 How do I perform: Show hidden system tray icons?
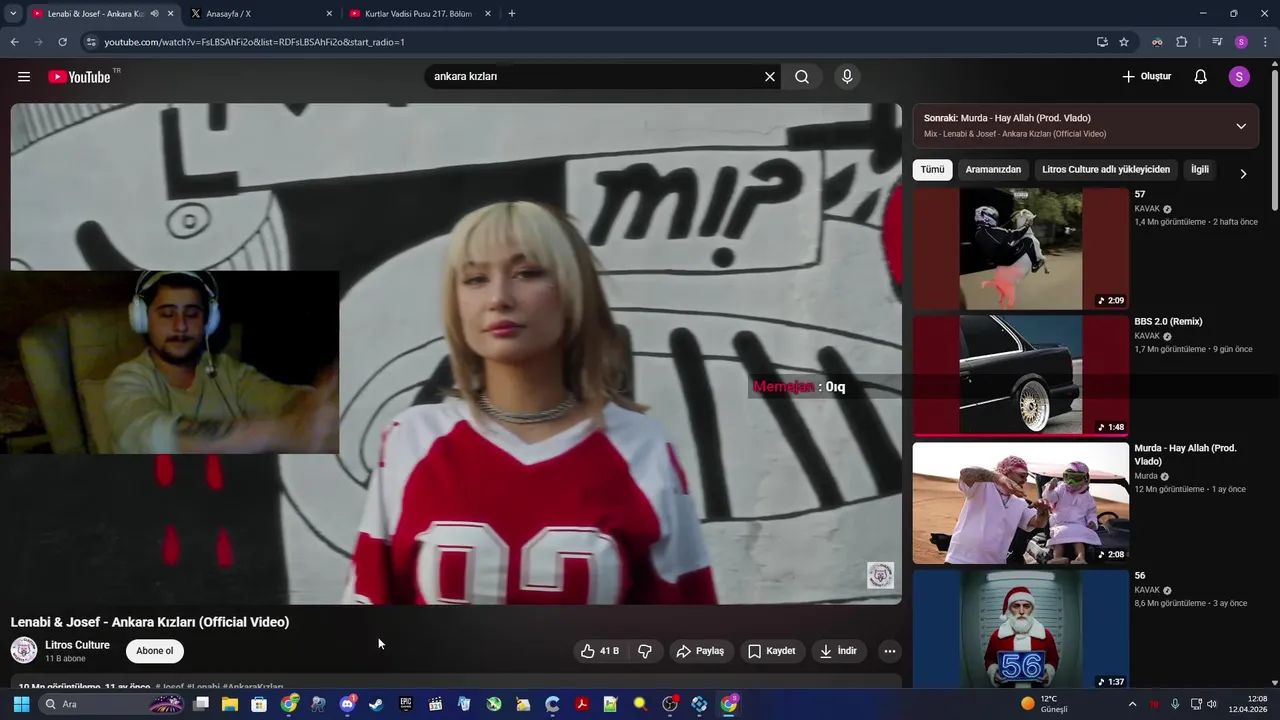[x=1132, y=704]
